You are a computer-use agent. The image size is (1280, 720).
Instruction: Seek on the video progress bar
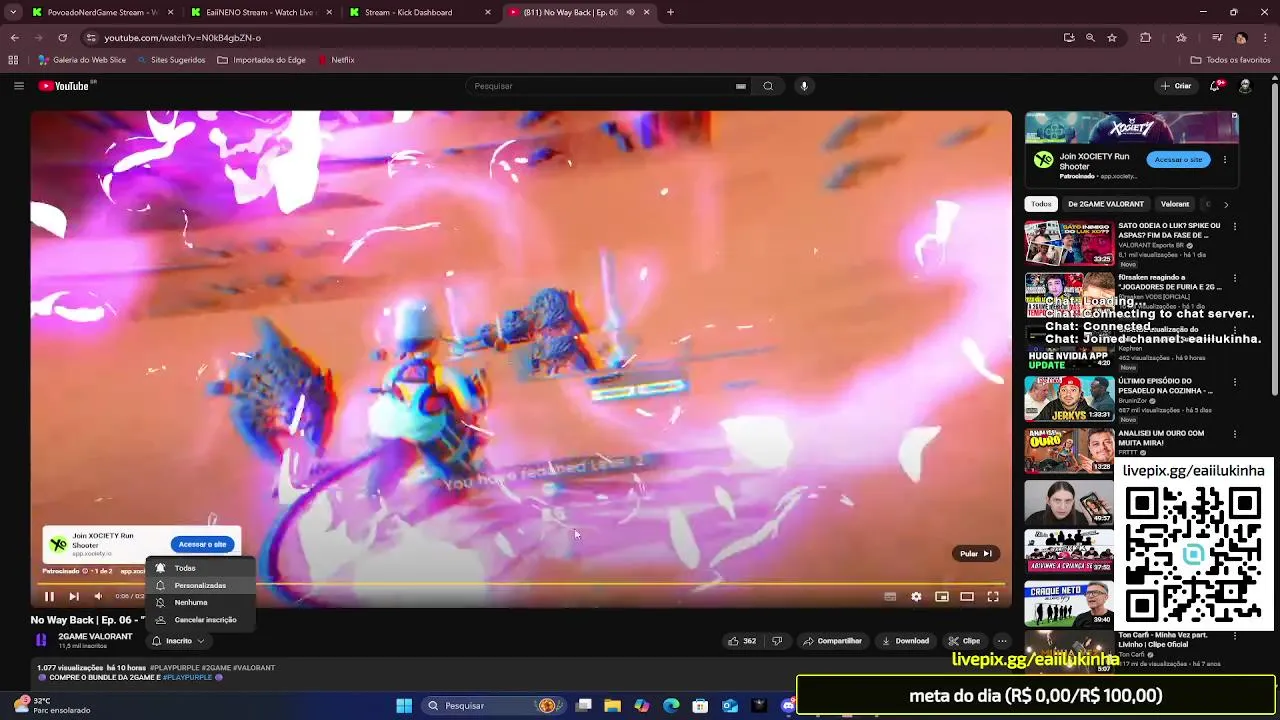[x=520, y=584]
